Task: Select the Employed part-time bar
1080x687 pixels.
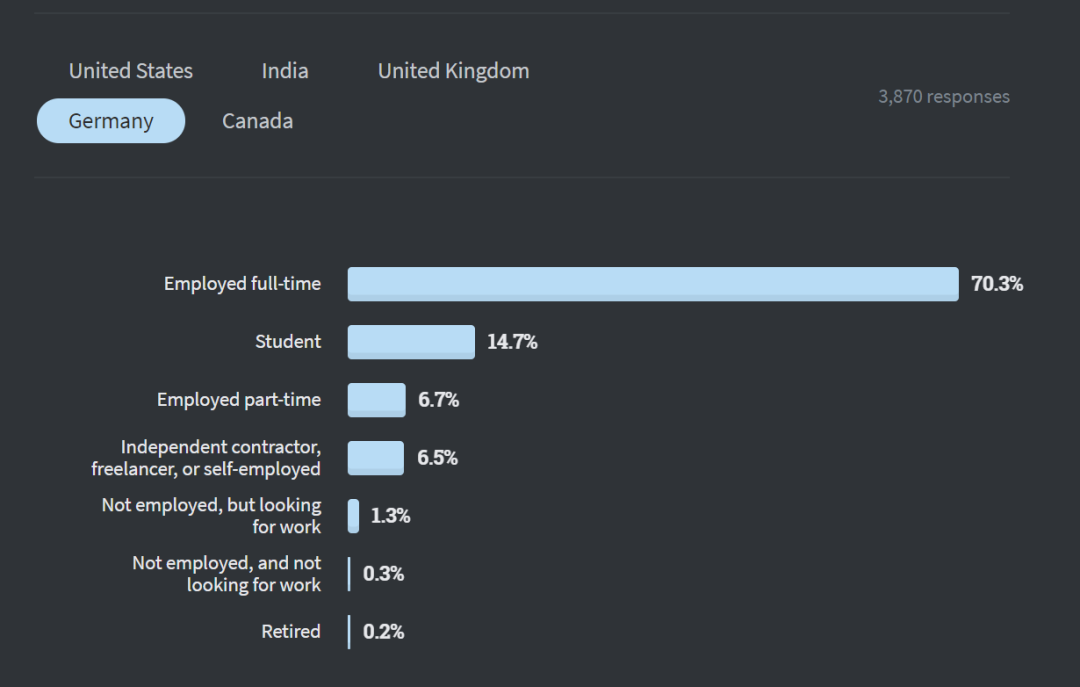Action: tap(377, 400)
